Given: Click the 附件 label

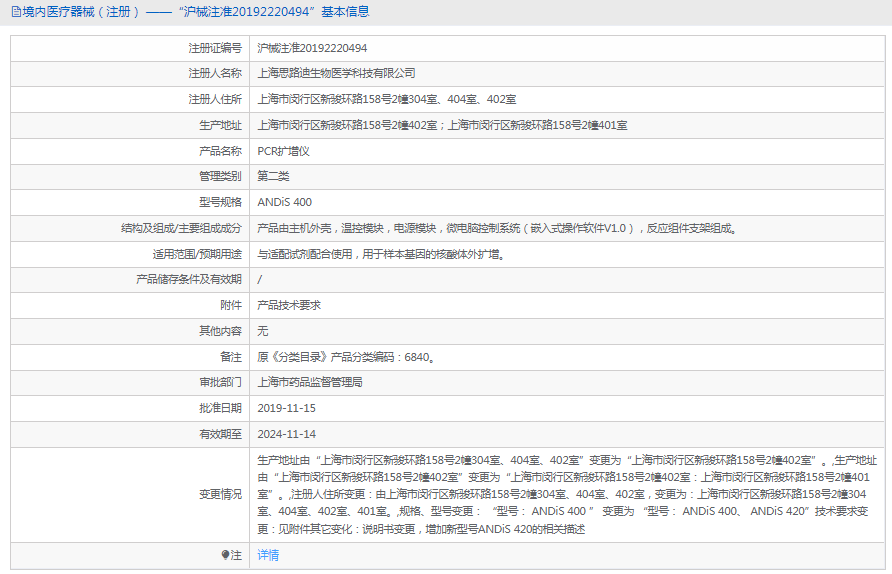Looking at the screenshot, I should click(x=231, y=305).
